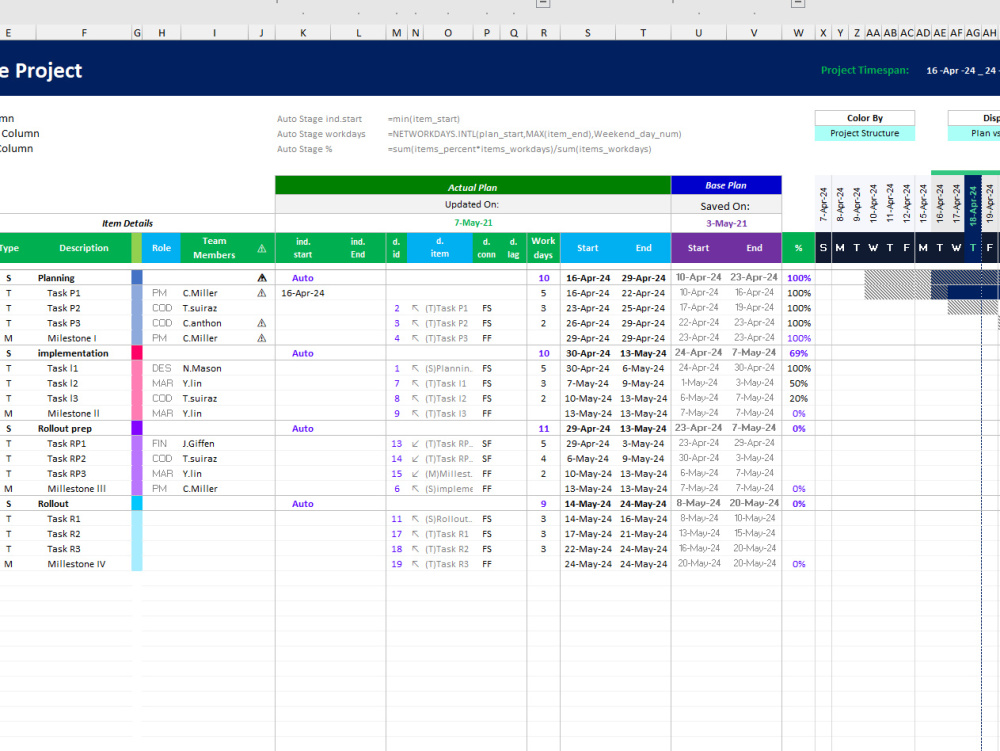Click the SF arrow icon beside (T)Task RP dependency
Viewport: 1000px width, 751px height.
[415, 443]
